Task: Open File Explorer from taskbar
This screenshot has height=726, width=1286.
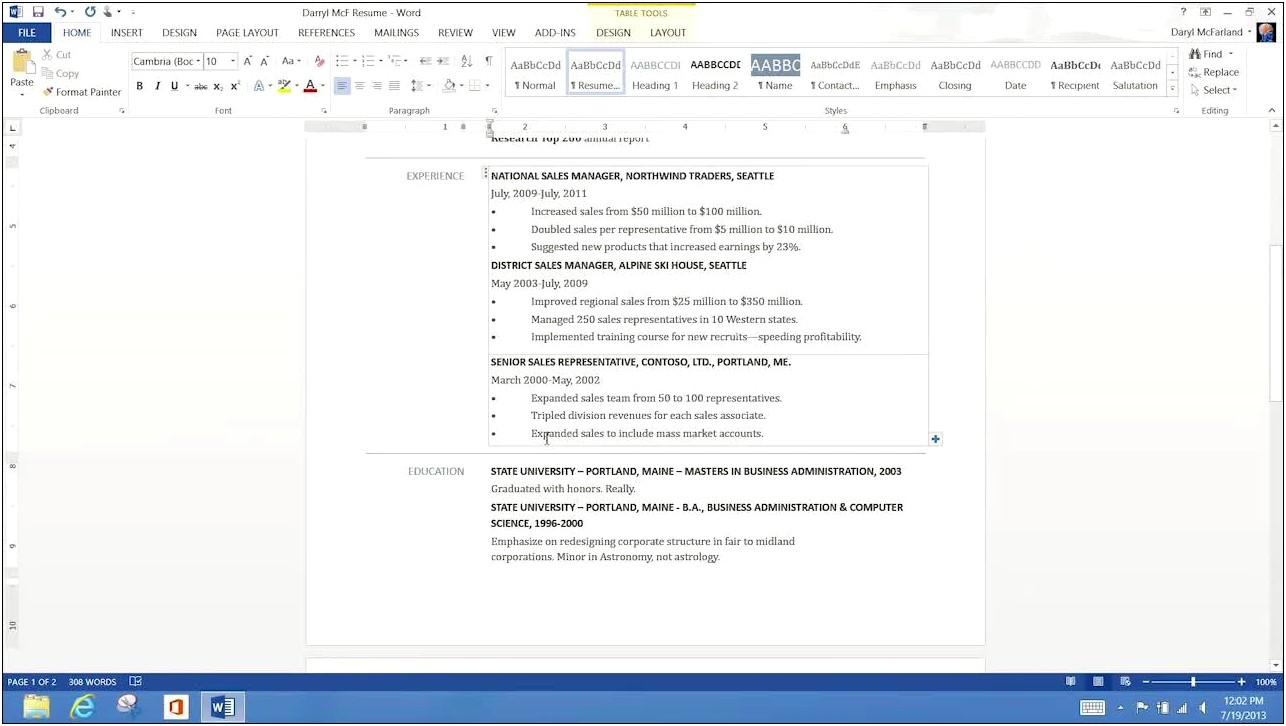Action: (x=36, y=707)
